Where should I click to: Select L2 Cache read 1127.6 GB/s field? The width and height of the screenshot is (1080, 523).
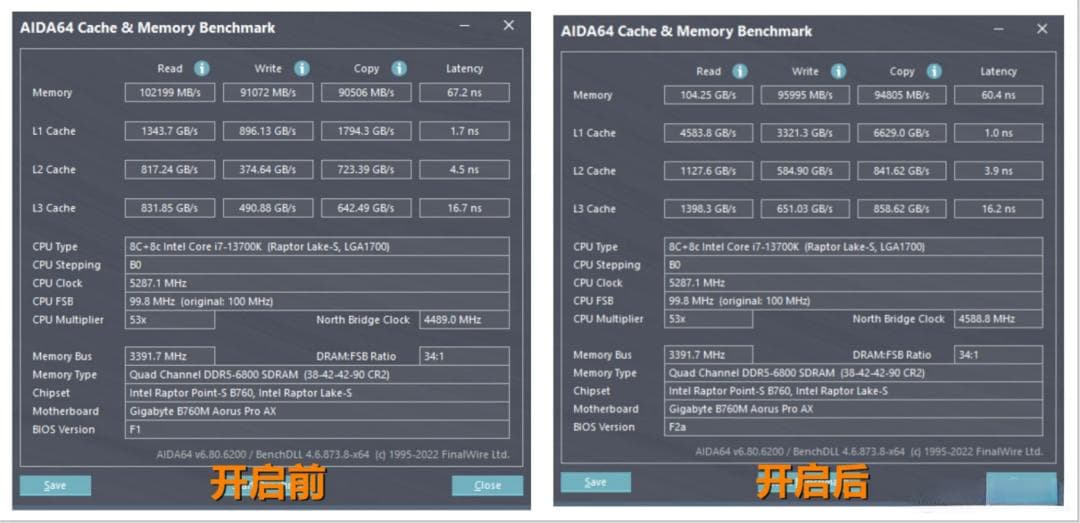[x=708, y=171]
